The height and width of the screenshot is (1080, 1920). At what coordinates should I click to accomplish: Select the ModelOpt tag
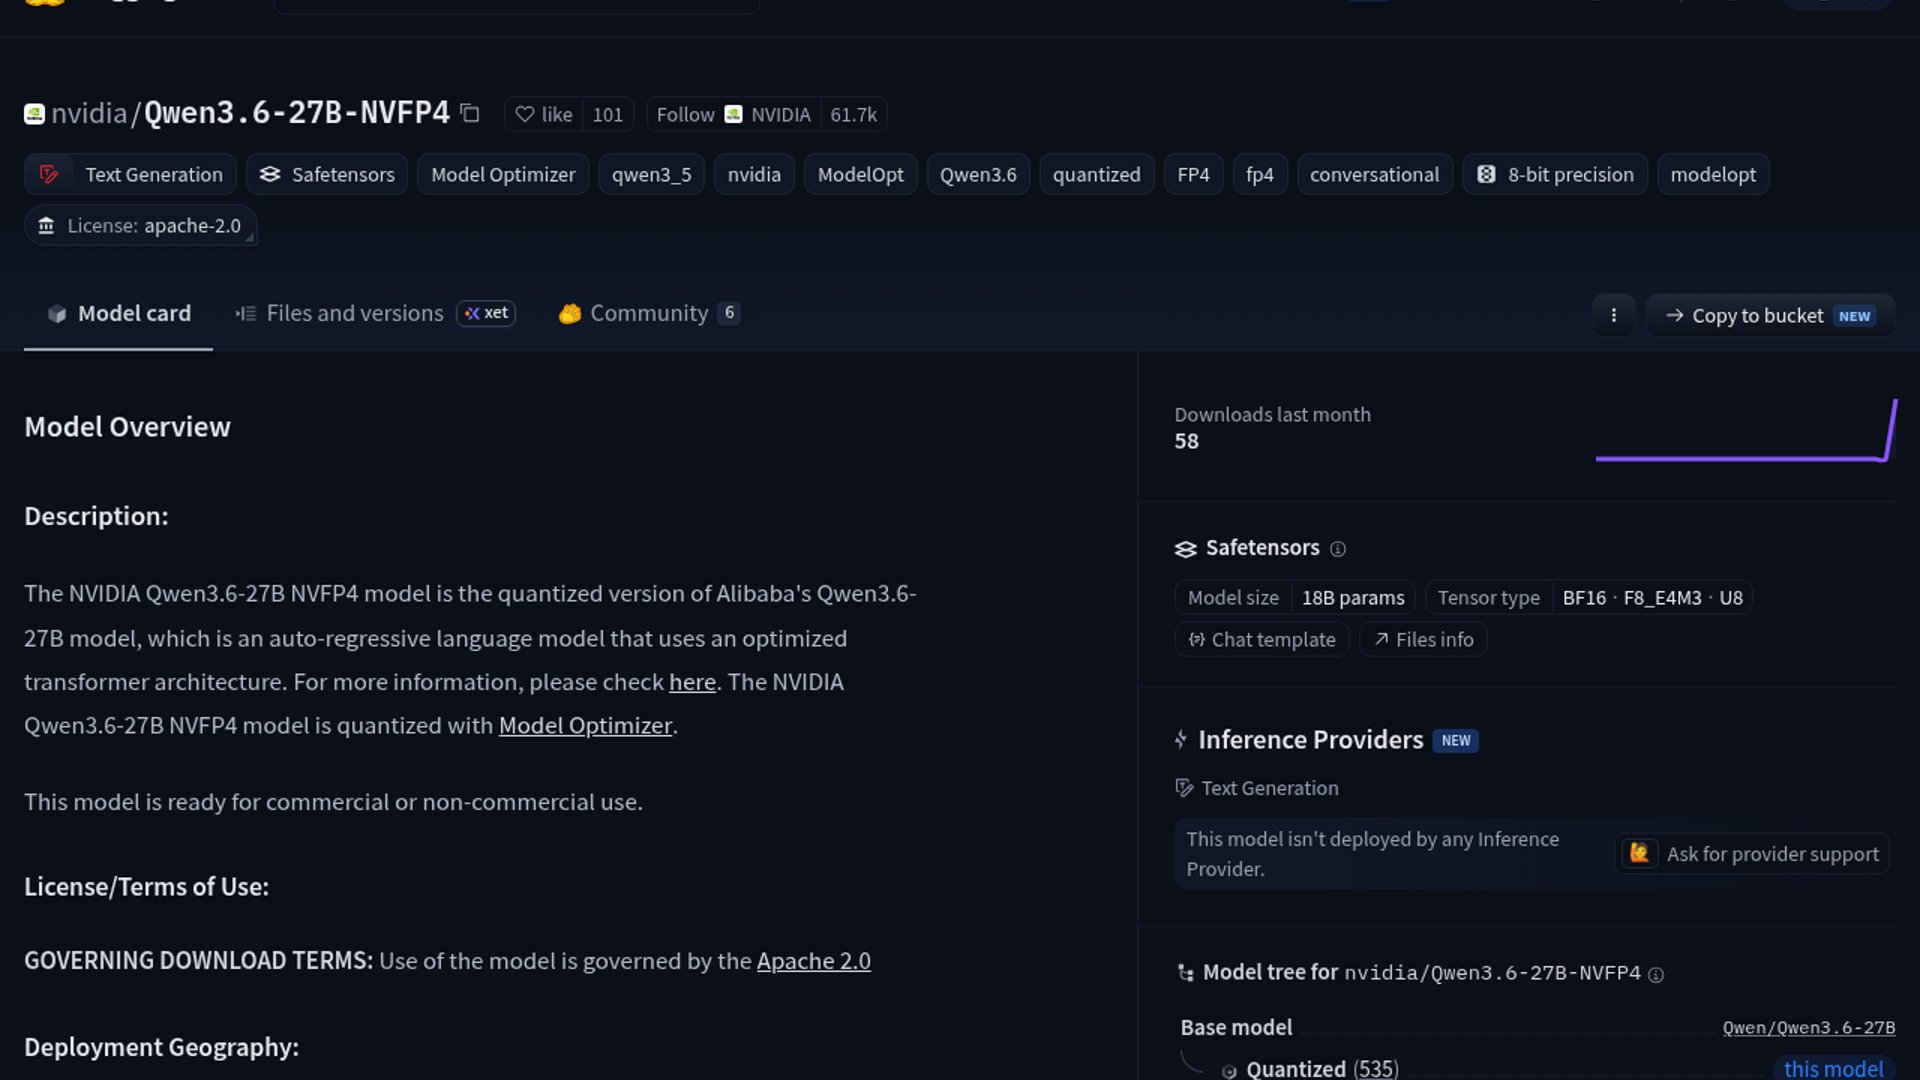click(860, 174)
